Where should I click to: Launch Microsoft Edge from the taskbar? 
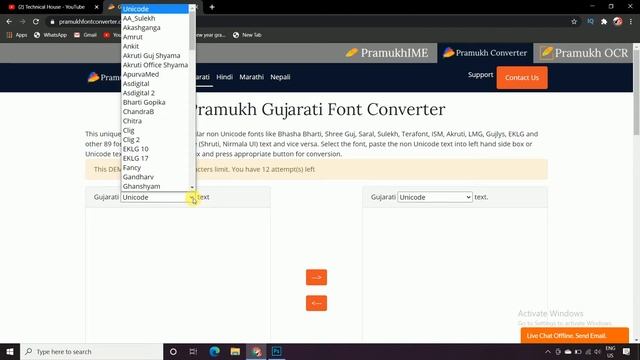tap(214, 351)
